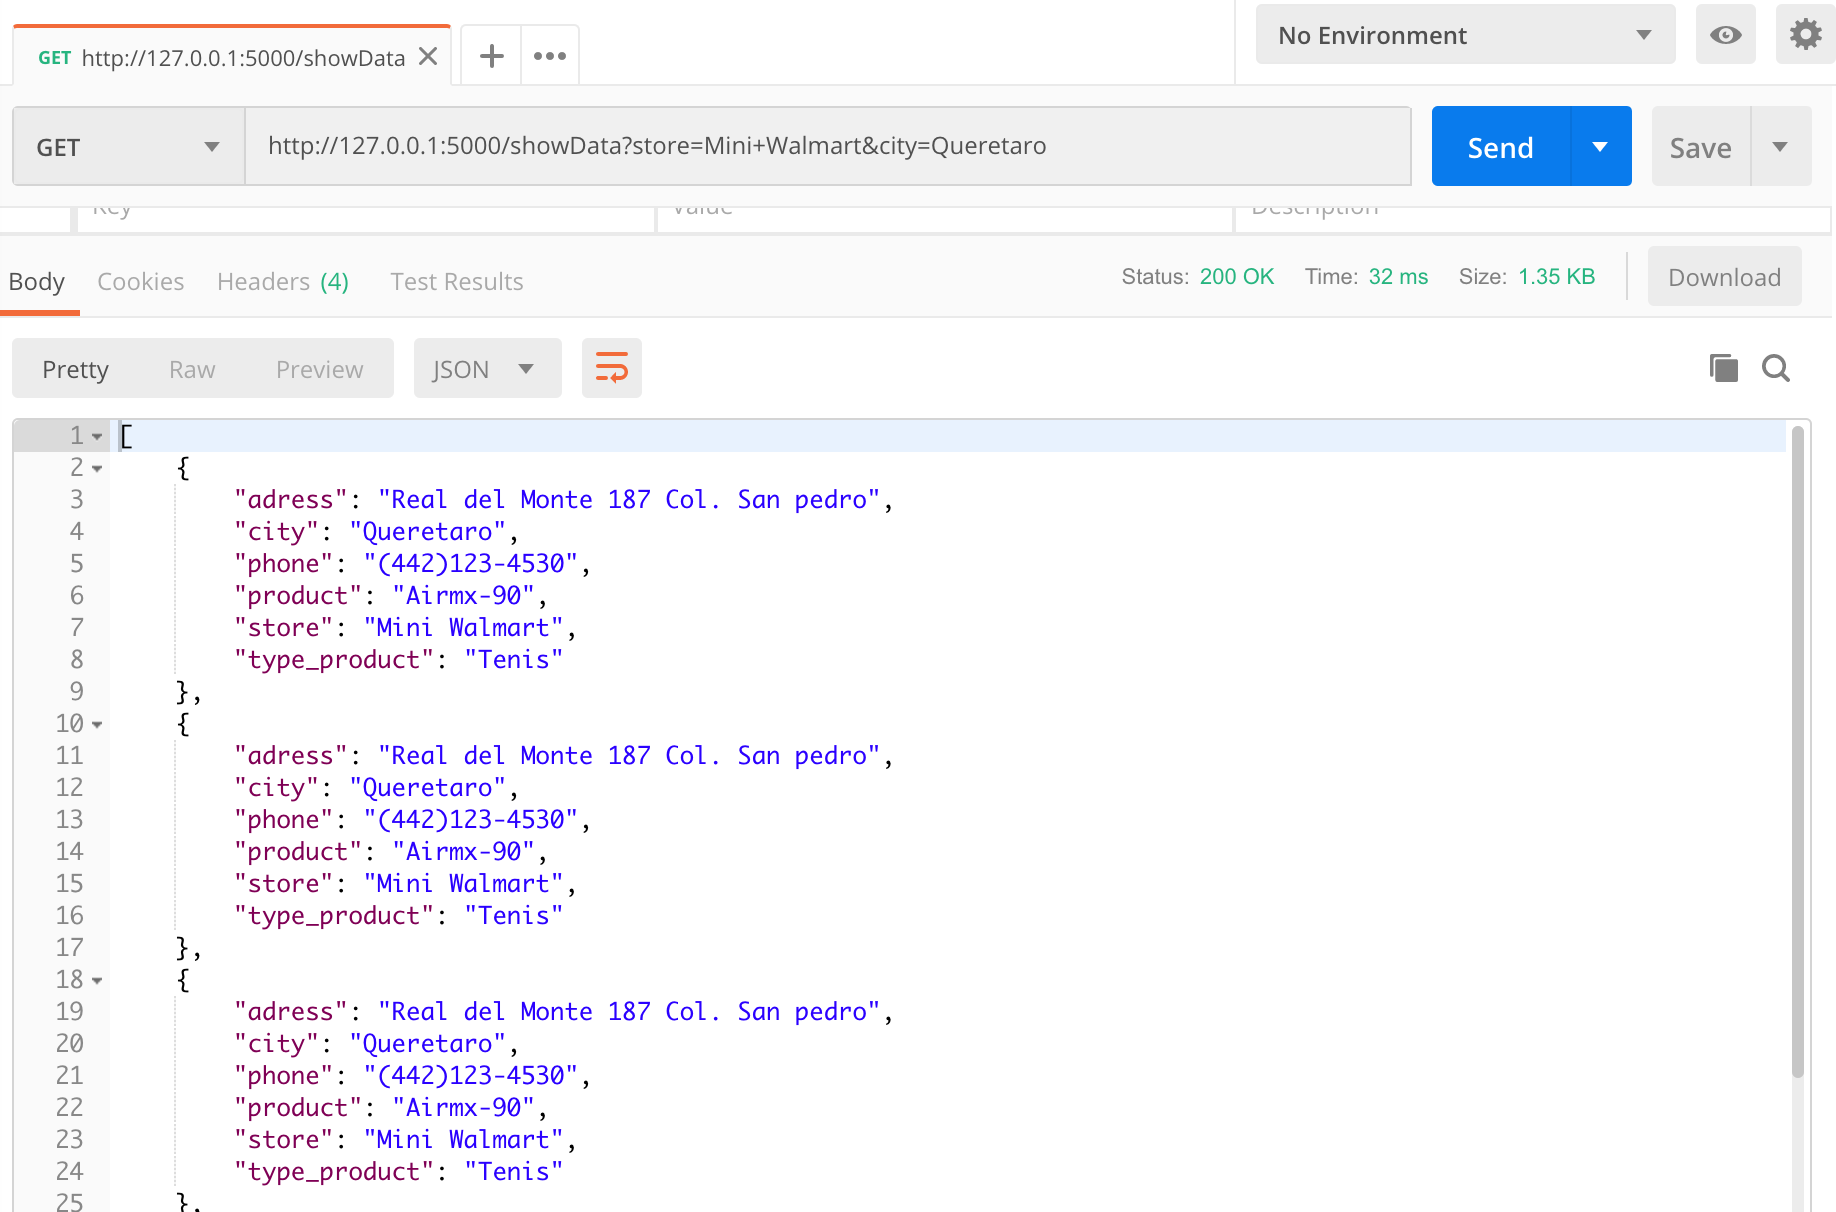
Task: Click the phone value on line 5
Action: 471,564
